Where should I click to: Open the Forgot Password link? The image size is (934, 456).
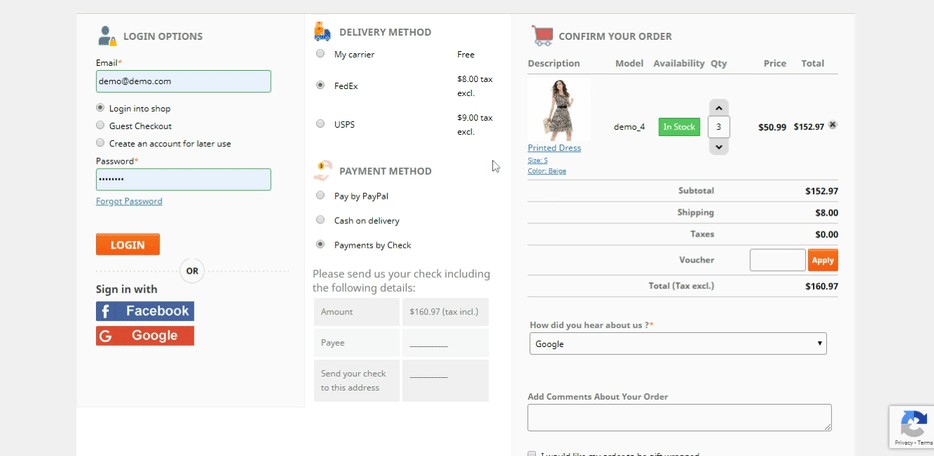click(129, 201)
